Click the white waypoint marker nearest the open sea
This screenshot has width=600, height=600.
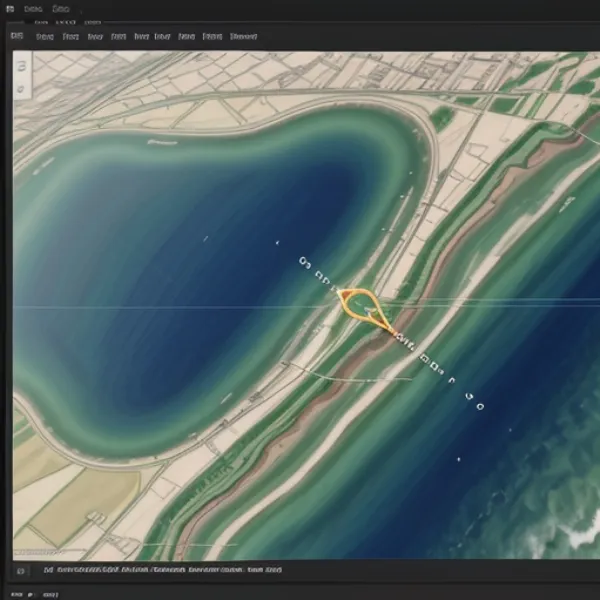[479, 406]
